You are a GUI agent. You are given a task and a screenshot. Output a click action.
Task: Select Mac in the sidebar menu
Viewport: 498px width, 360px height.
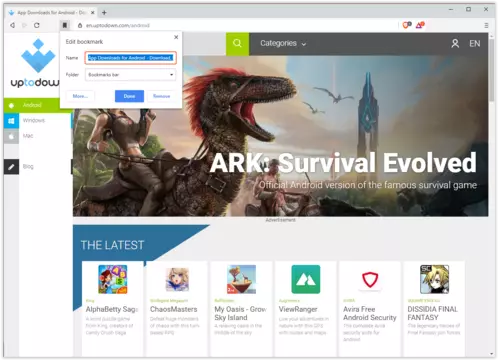coord(28,136)
